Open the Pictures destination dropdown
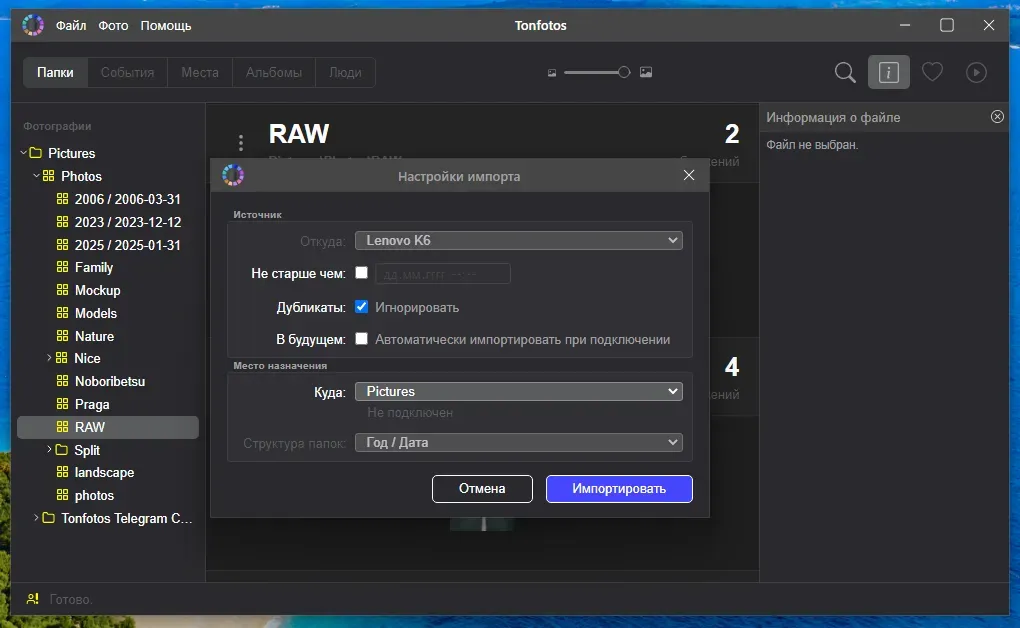The height and width of the screenshot is (628, 1020). click(x=518, y=392)
